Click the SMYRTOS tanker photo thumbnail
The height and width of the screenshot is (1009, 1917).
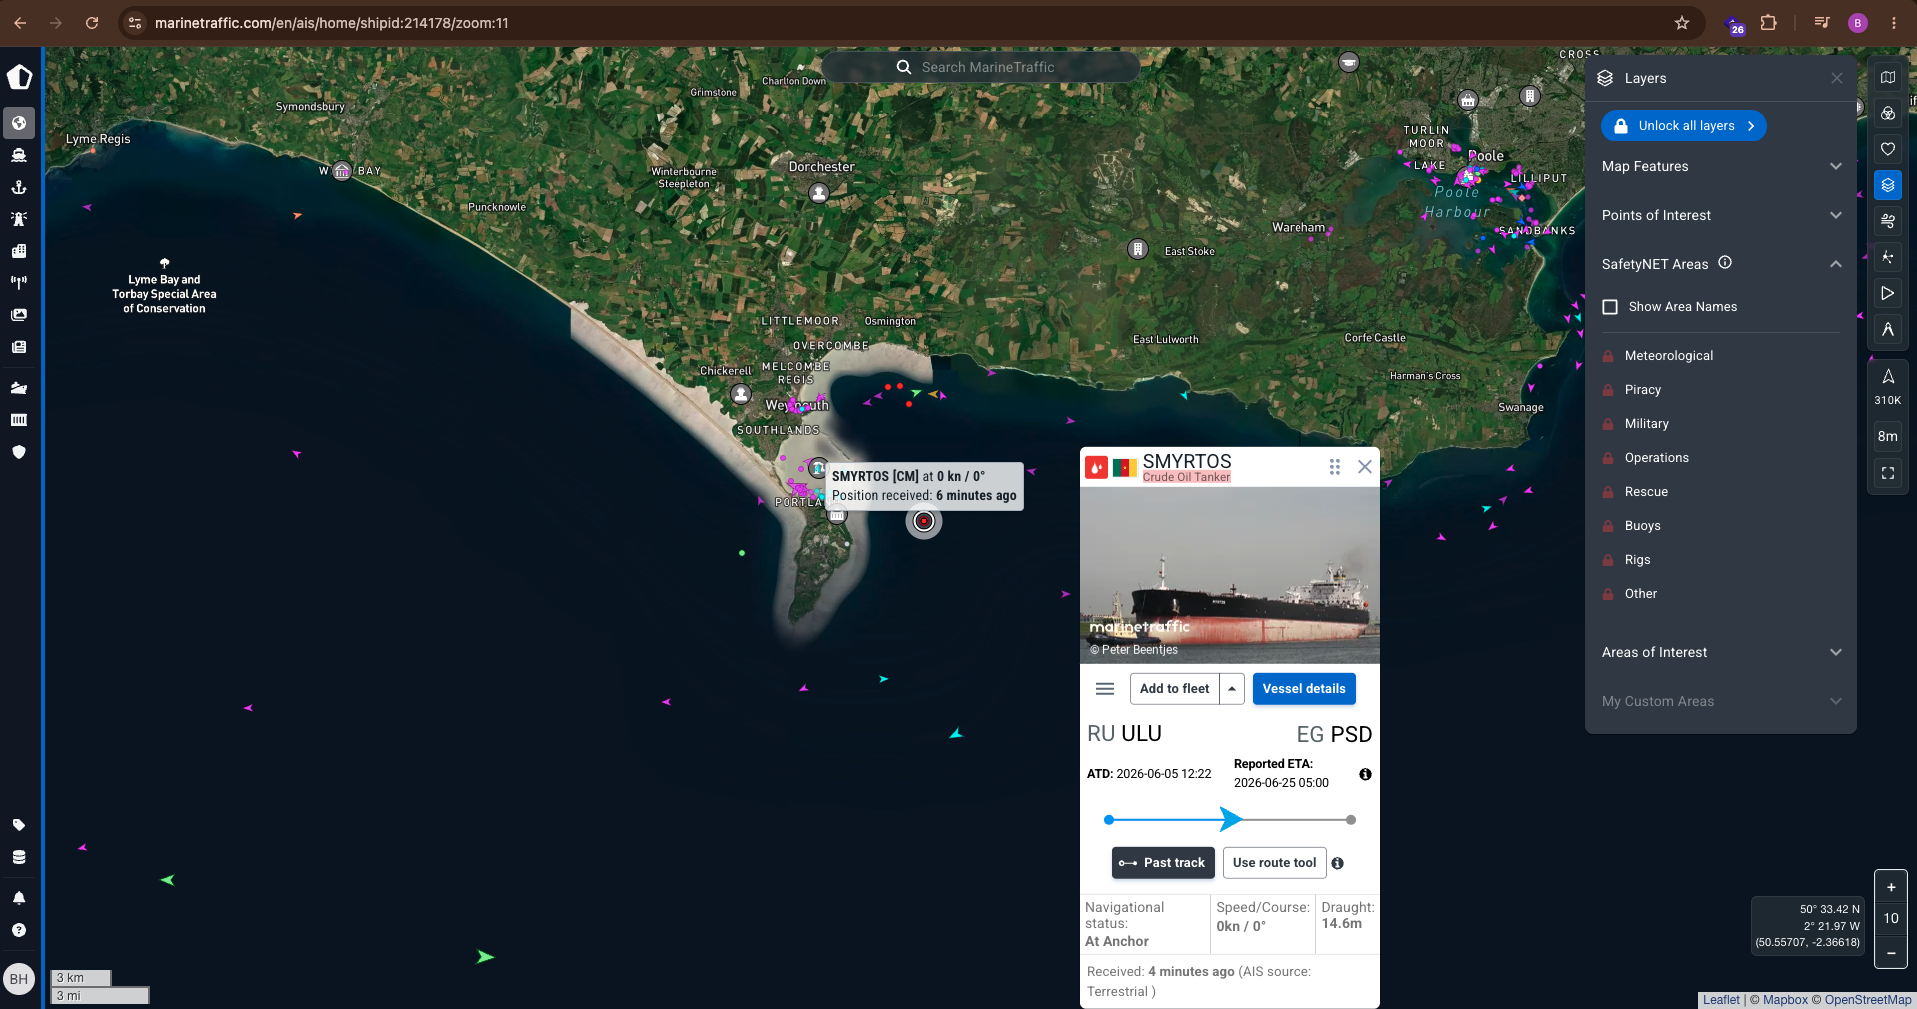[1230, 575]
